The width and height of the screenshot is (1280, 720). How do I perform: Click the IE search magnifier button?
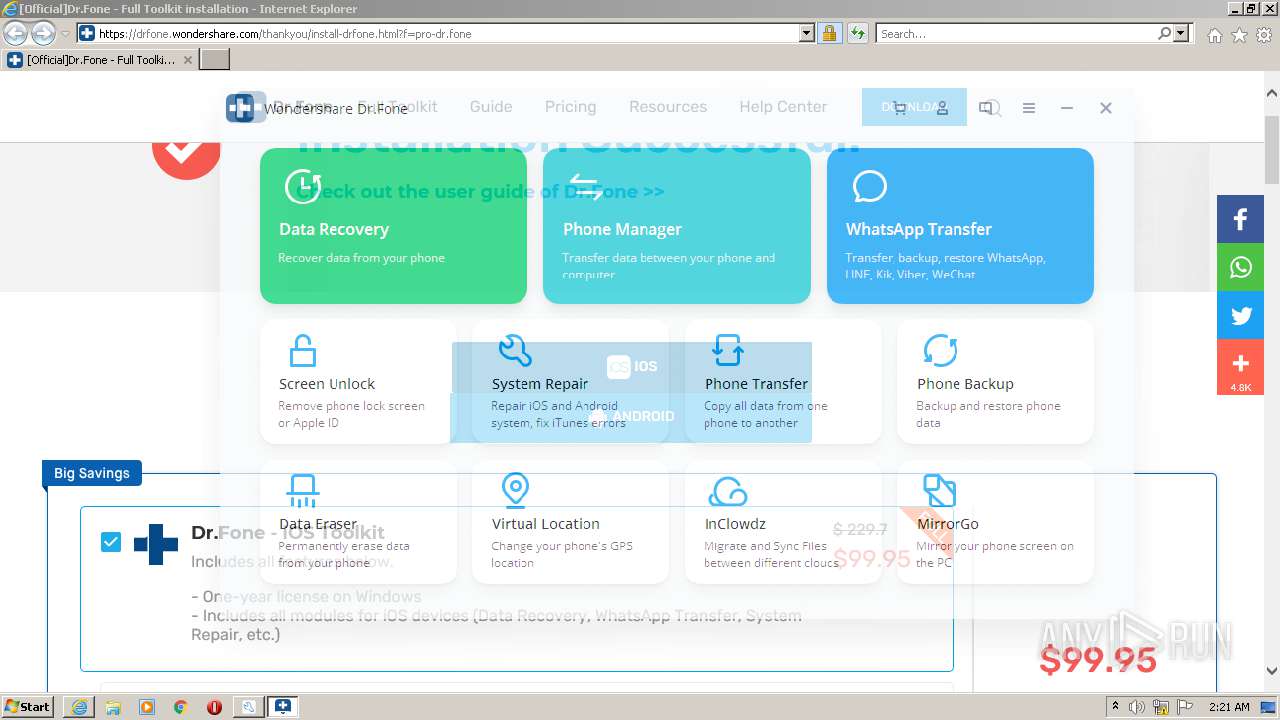1164,33
